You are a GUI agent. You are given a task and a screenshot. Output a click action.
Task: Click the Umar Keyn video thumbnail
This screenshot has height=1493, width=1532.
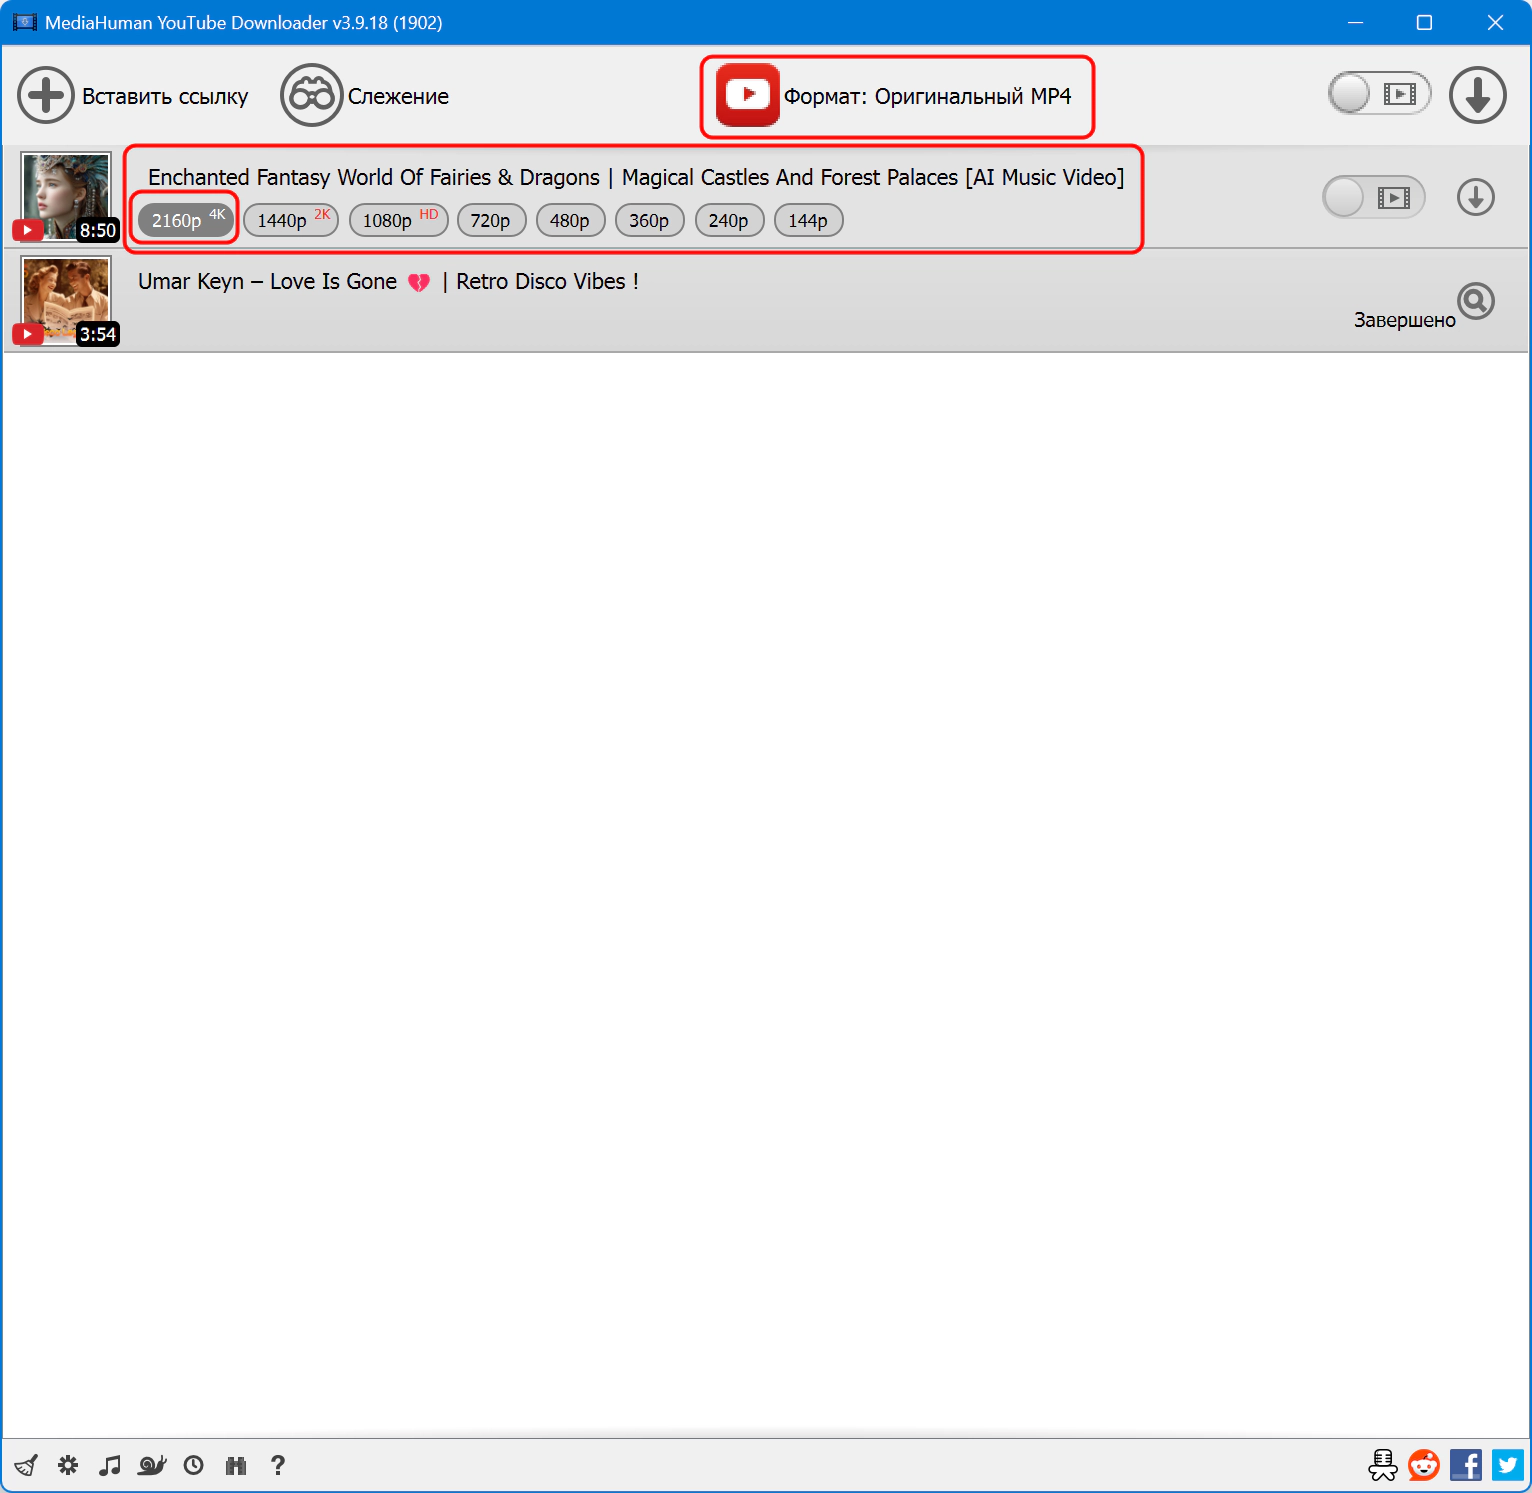click(66, 300)
